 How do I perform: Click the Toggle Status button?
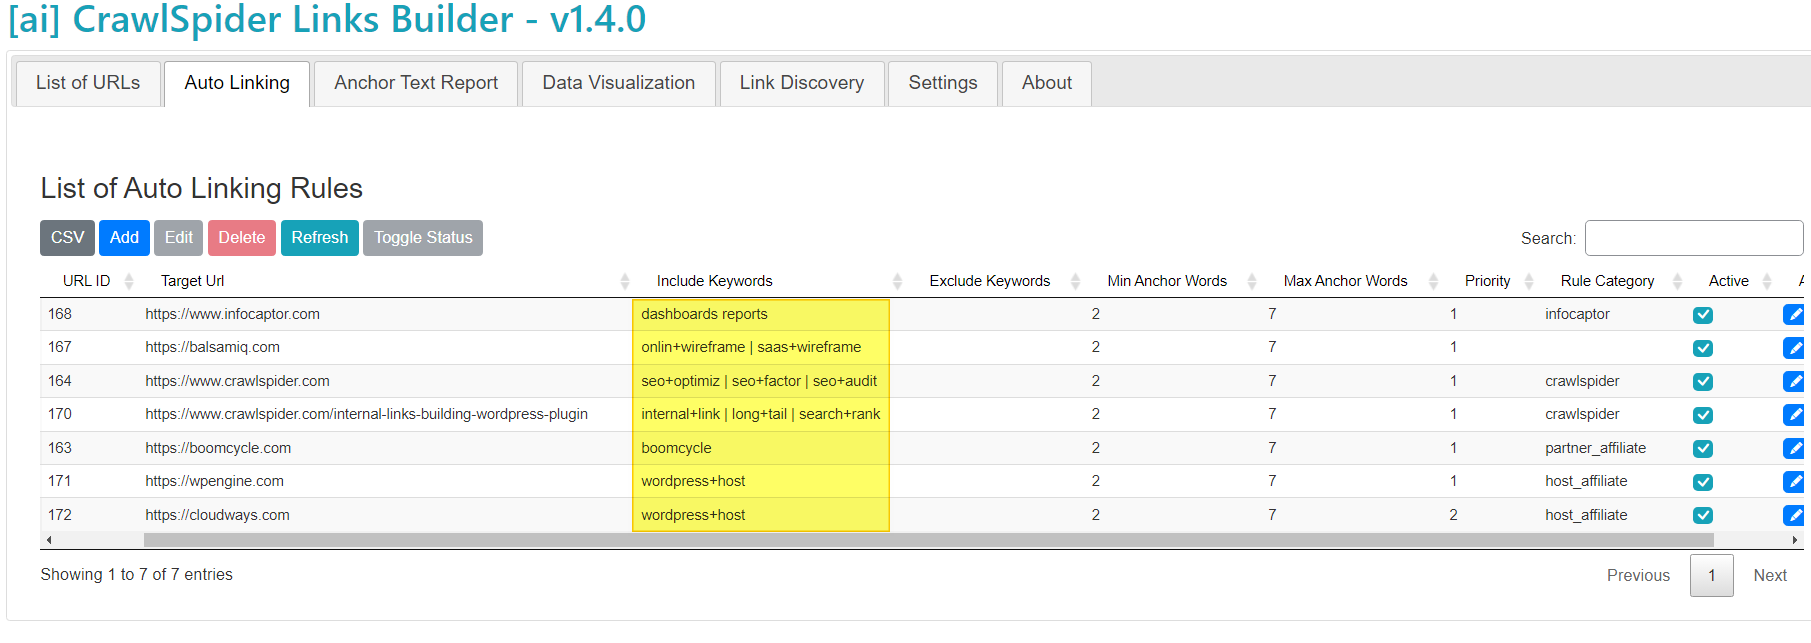(423, 238)
